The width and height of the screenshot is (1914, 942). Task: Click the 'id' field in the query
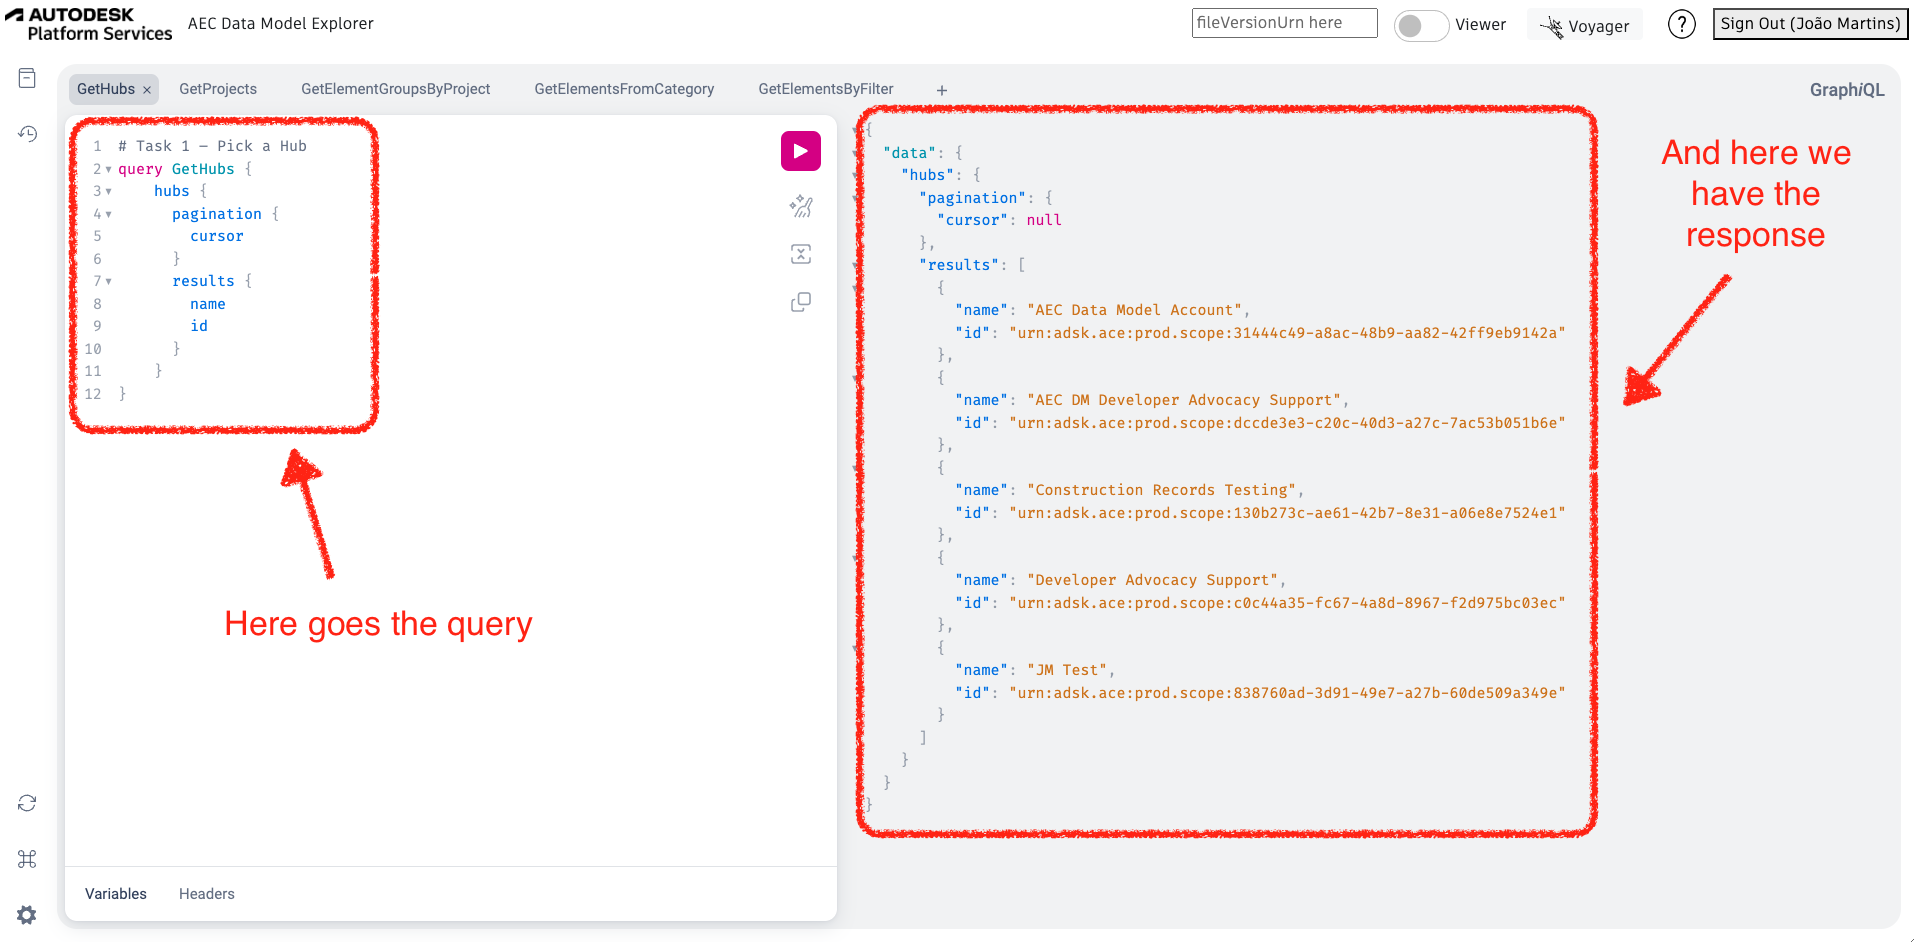199,326
